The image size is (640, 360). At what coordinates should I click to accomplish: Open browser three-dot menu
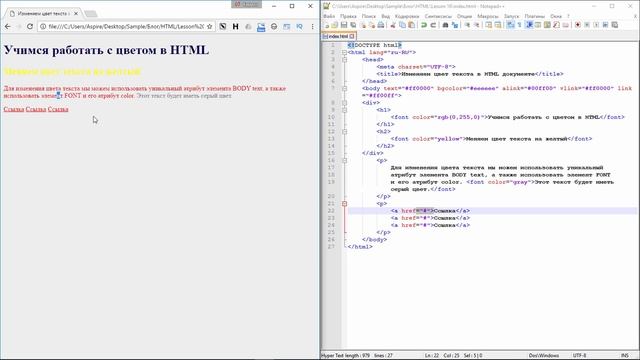(313, 27)
